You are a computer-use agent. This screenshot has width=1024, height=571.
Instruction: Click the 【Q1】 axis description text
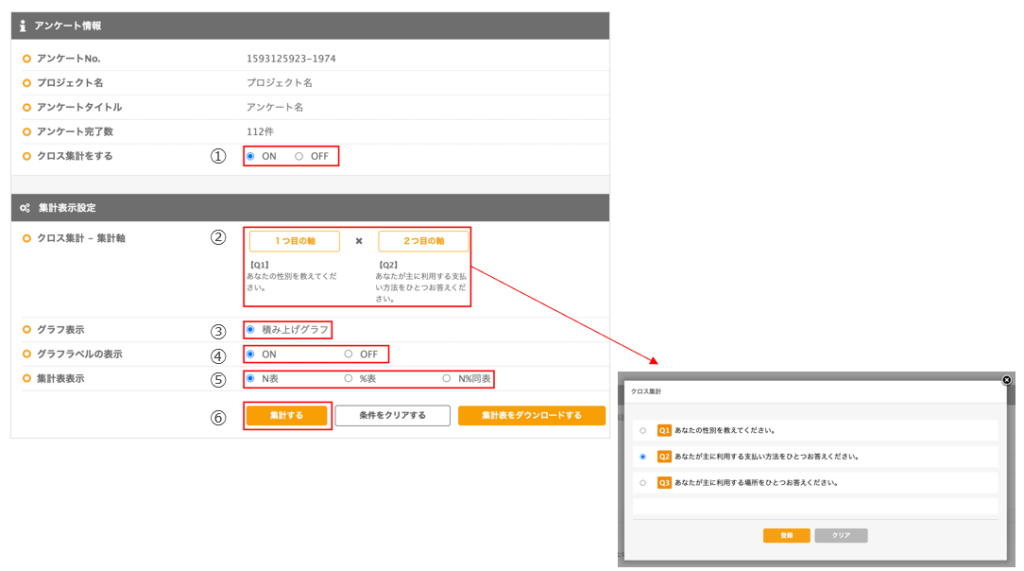(x=291, y=276)
